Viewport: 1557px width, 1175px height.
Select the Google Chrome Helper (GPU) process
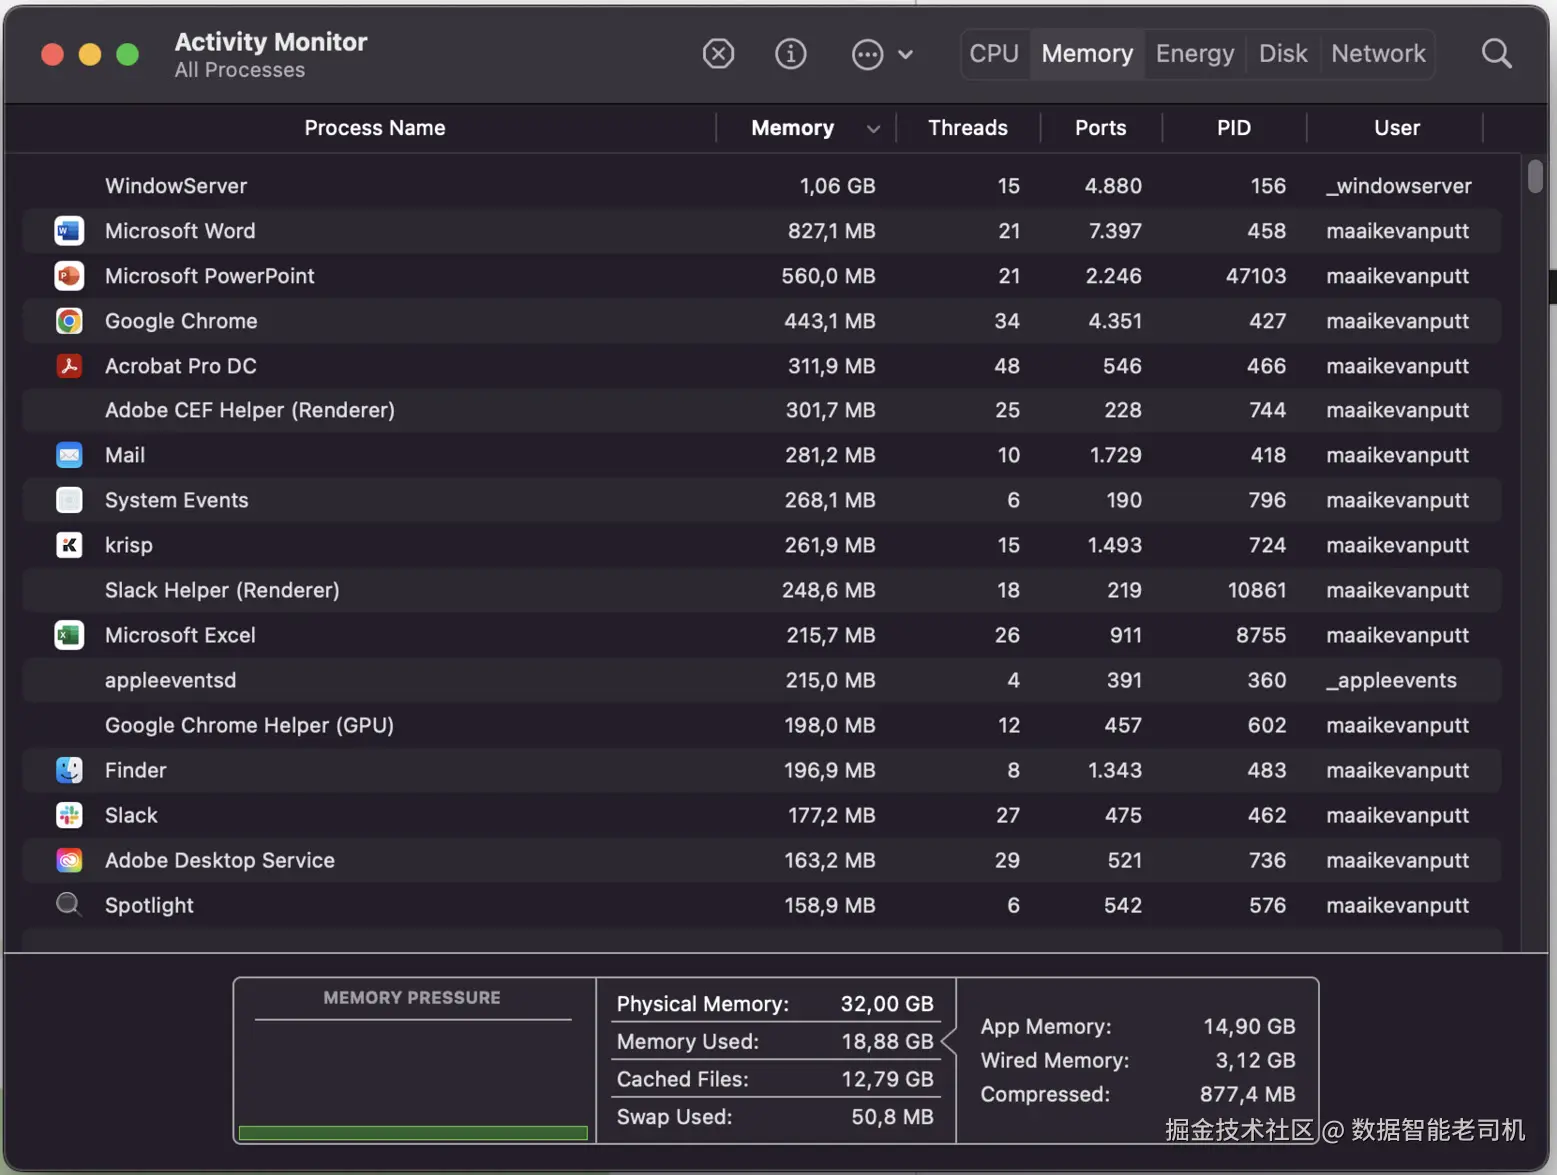pyautogui.click(x=249, y=725)
